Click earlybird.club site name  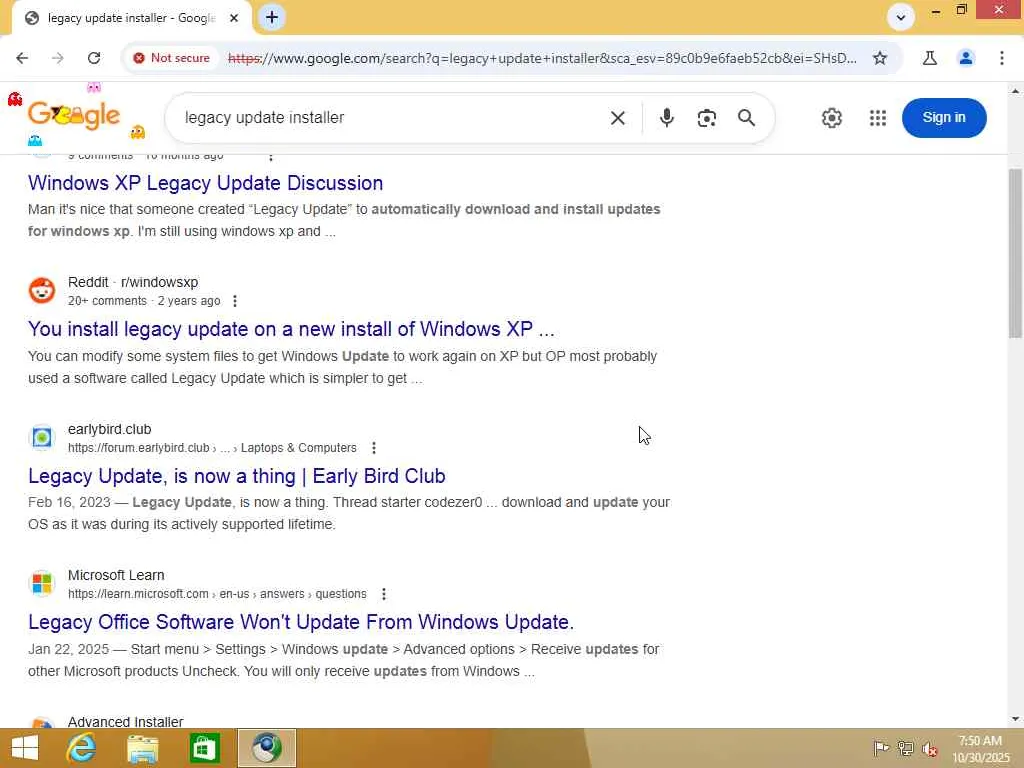(109, 429)
